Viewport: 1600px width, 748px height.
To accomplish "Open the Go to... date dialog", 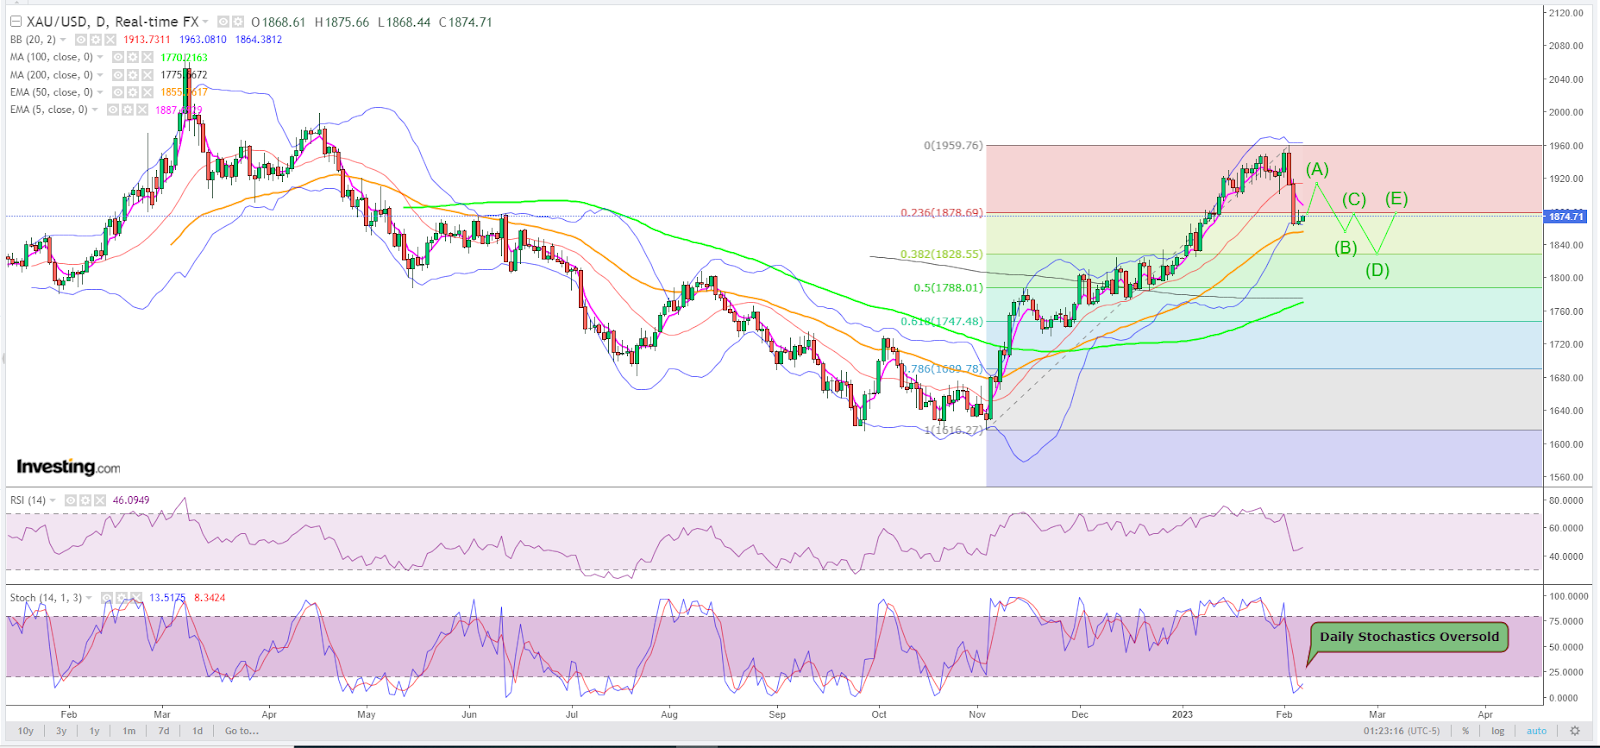I will tap(242, 731).
